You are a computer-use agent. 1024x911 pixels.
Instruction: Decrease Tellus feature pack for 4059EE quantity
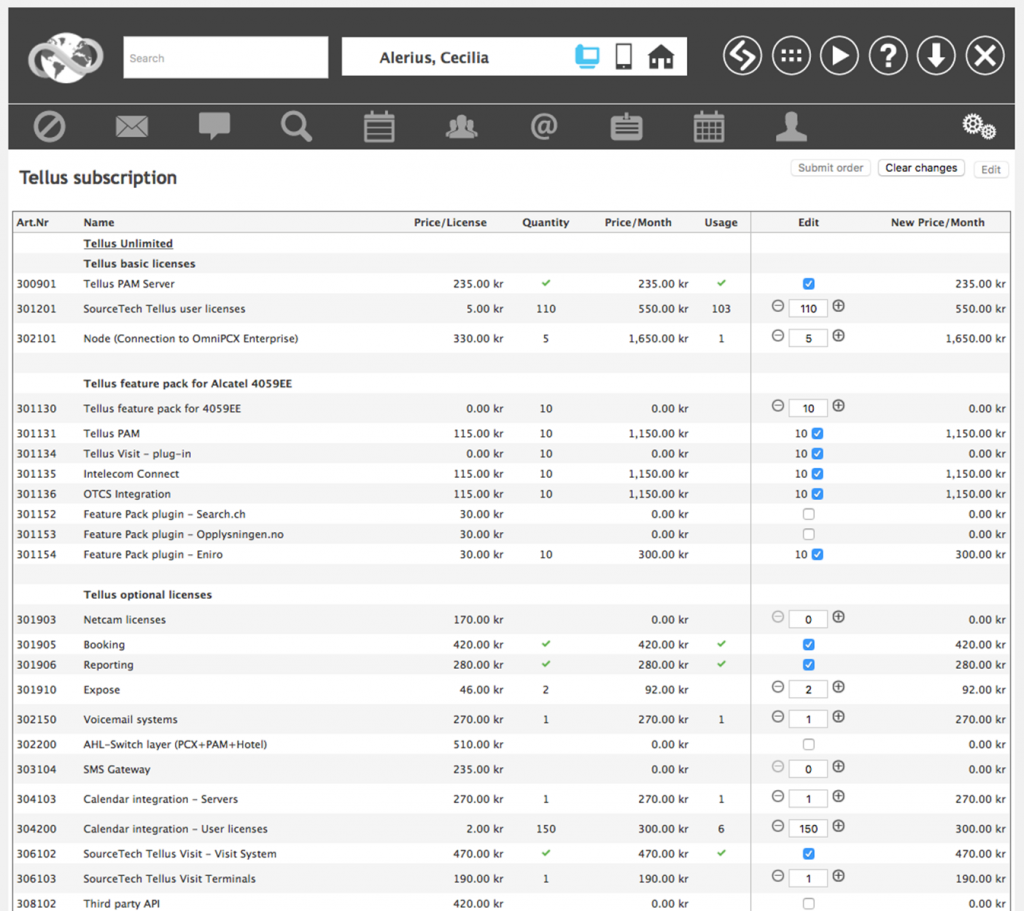777,406
